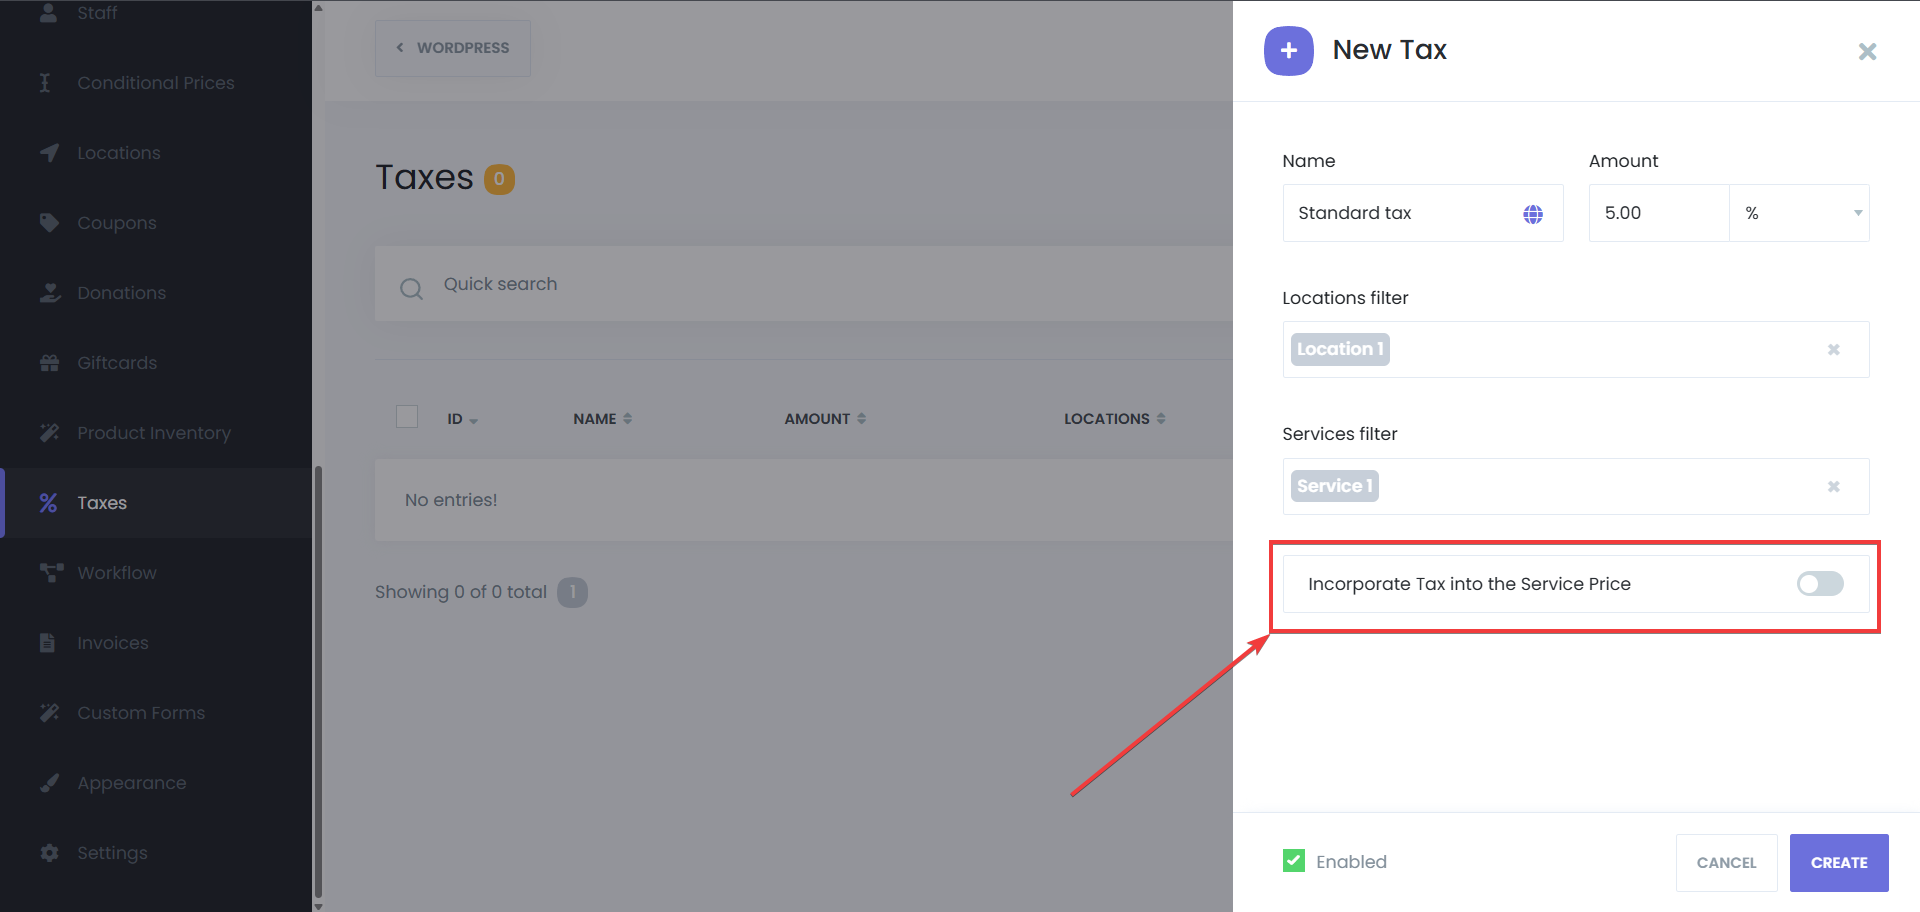Click the Amount value field
The image size is (1920, 912).
[1659, 213]
